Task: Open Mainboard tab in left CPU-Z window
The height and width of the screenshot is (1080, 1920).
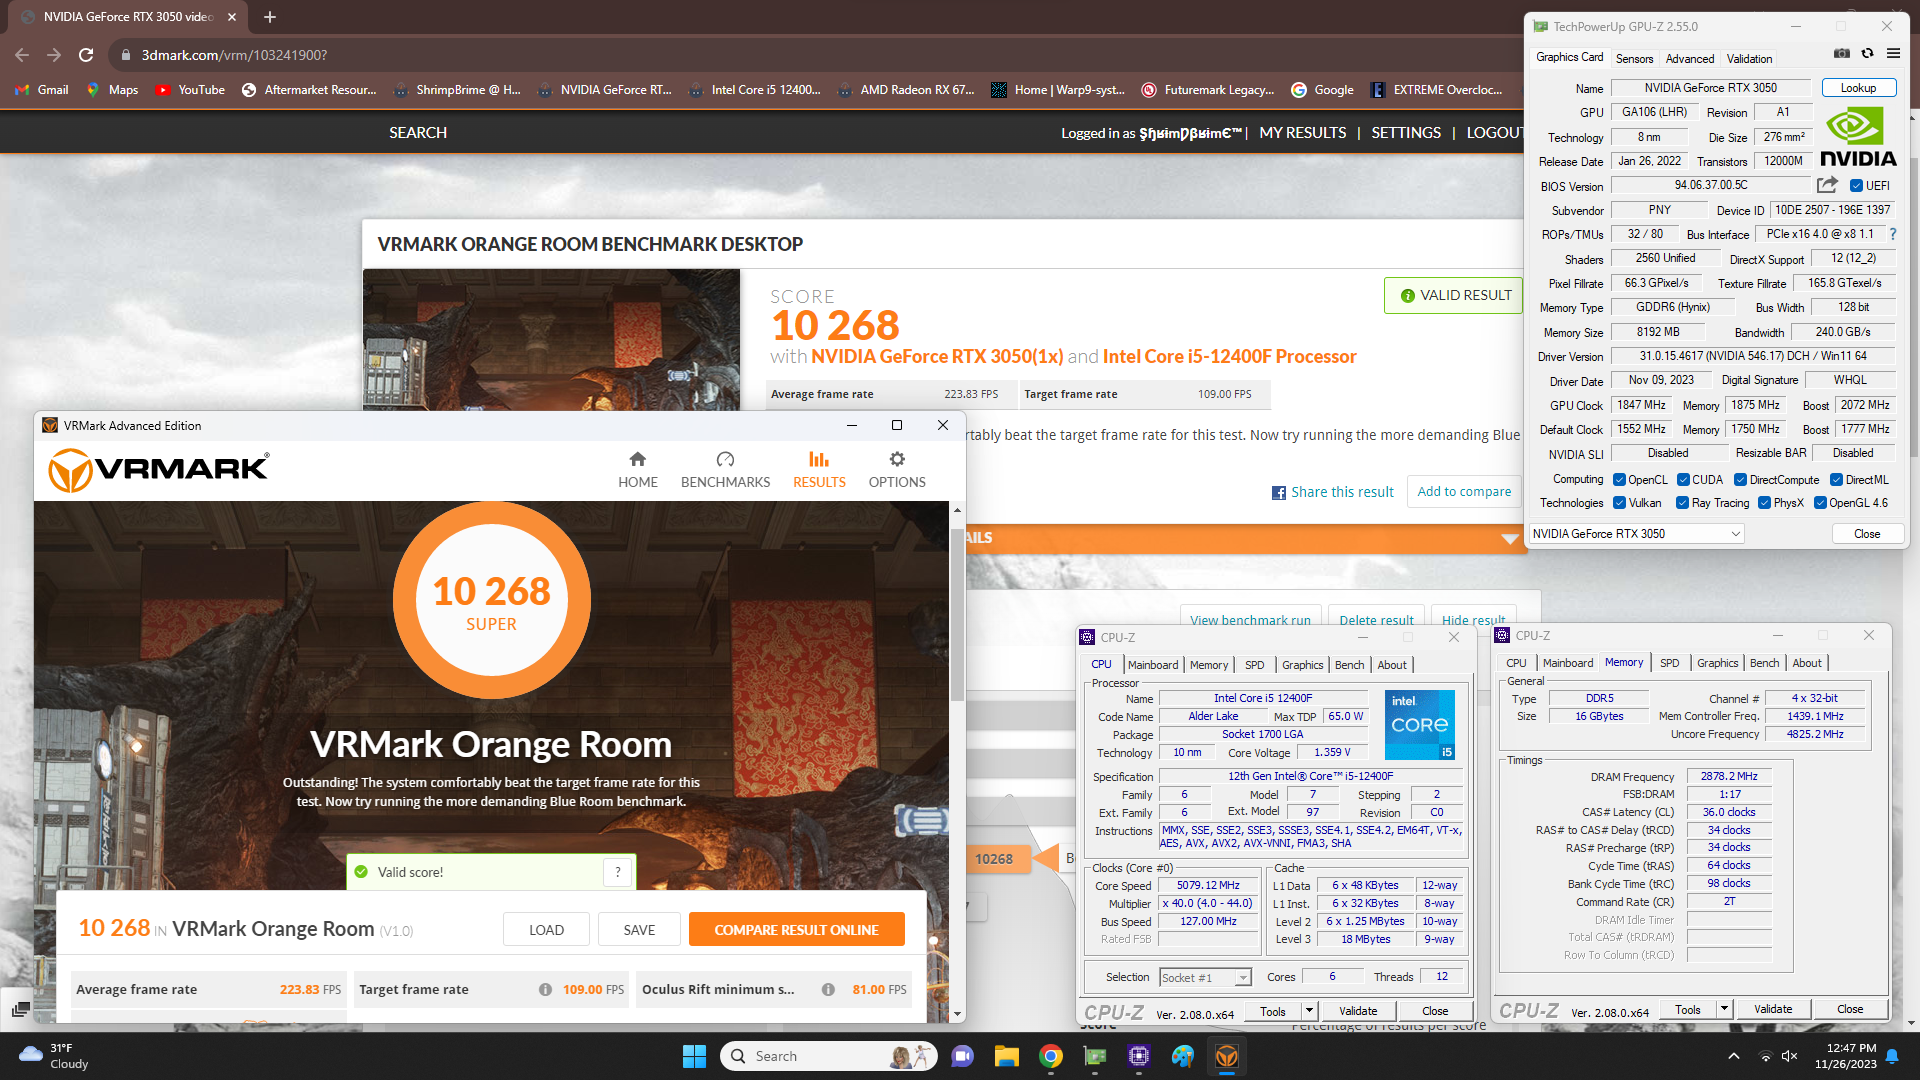Action: click(1153, 665)
